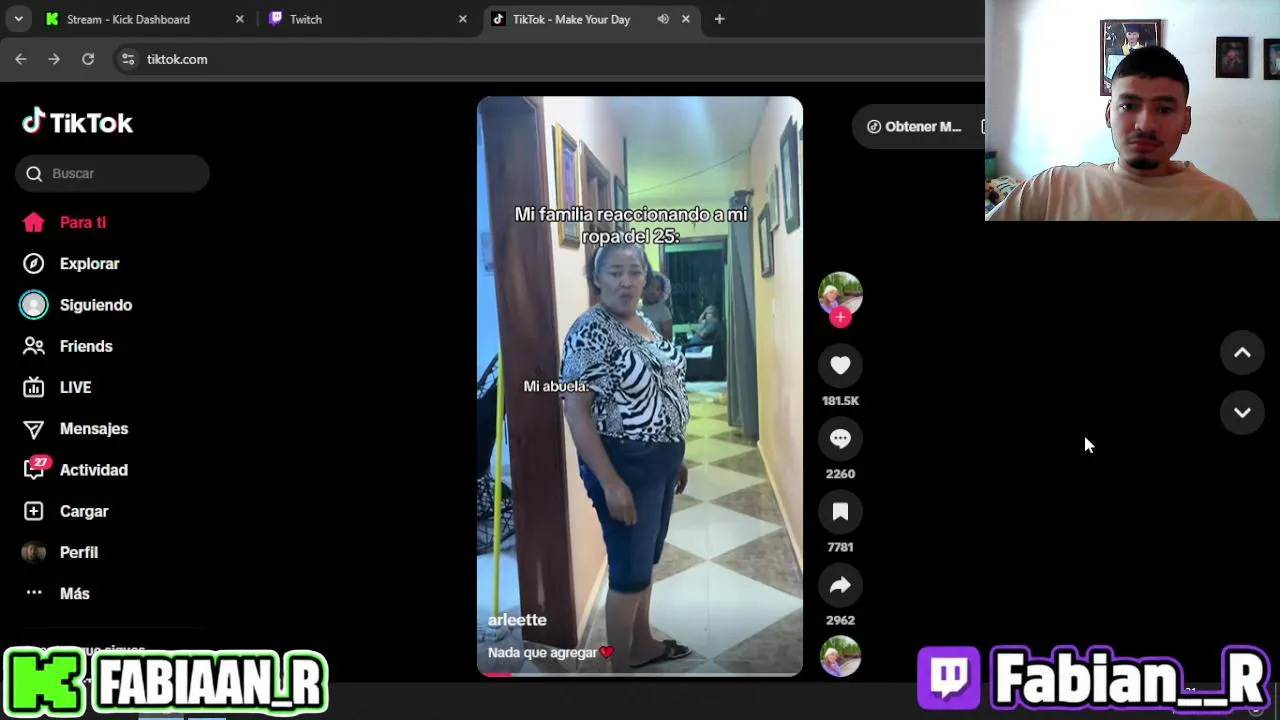Click the Buscar search field

coord(112,174)
